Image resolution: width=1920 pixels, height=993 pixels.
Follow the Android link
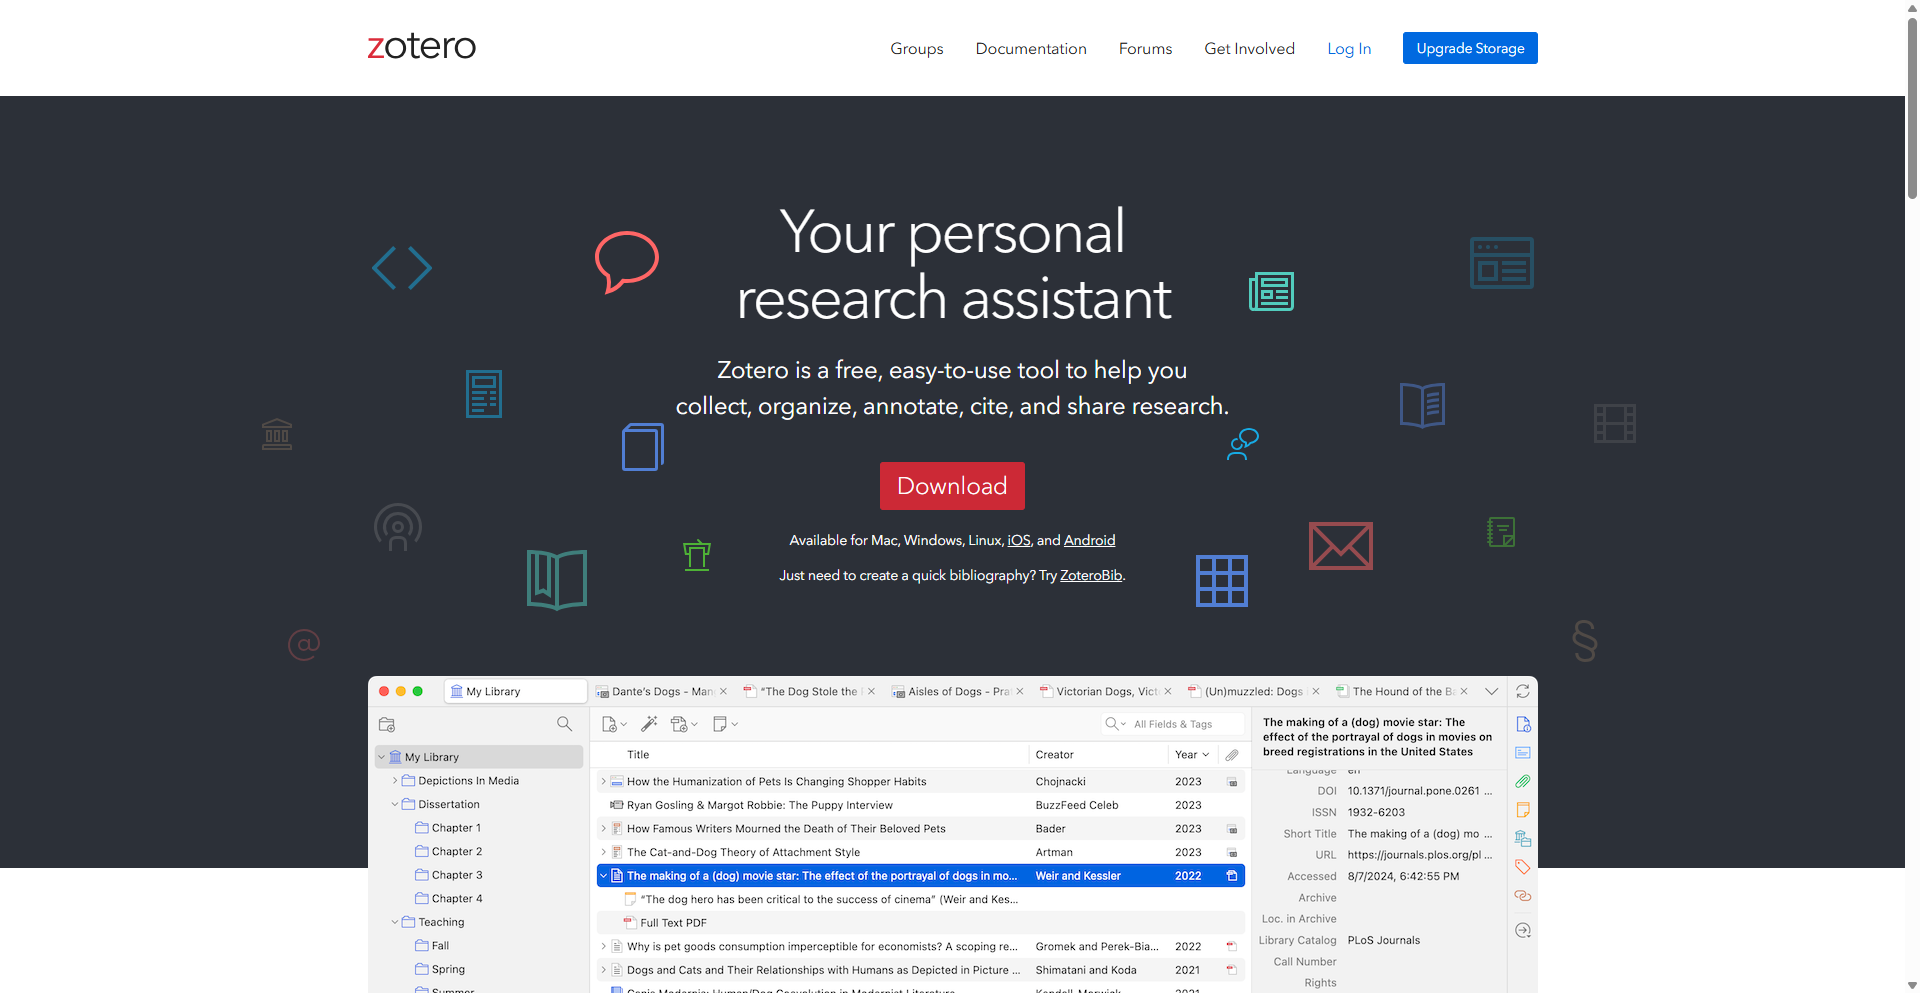(x=1089, y=540)
